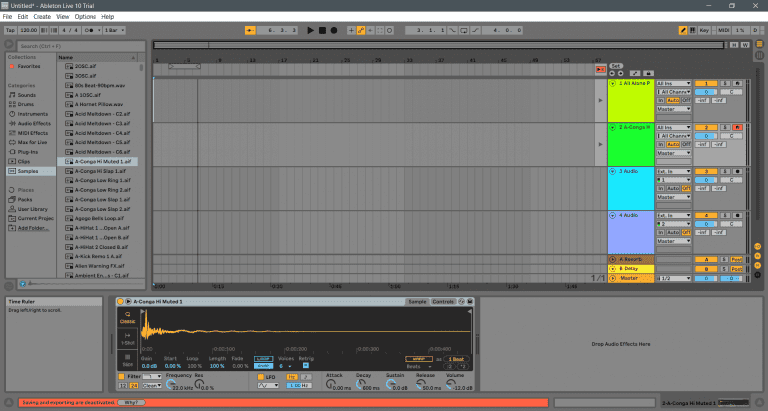This screenshot has height=411, width=768.
Task: Select the Instruments category
Action: [x=32, y=114]
